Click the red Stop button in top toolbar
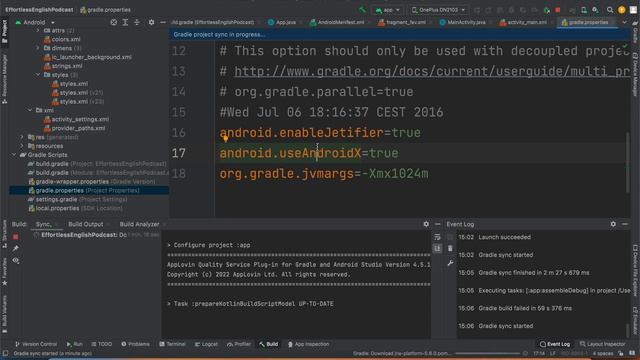This screenshot has height=360, width=640. tap(558, 10)
